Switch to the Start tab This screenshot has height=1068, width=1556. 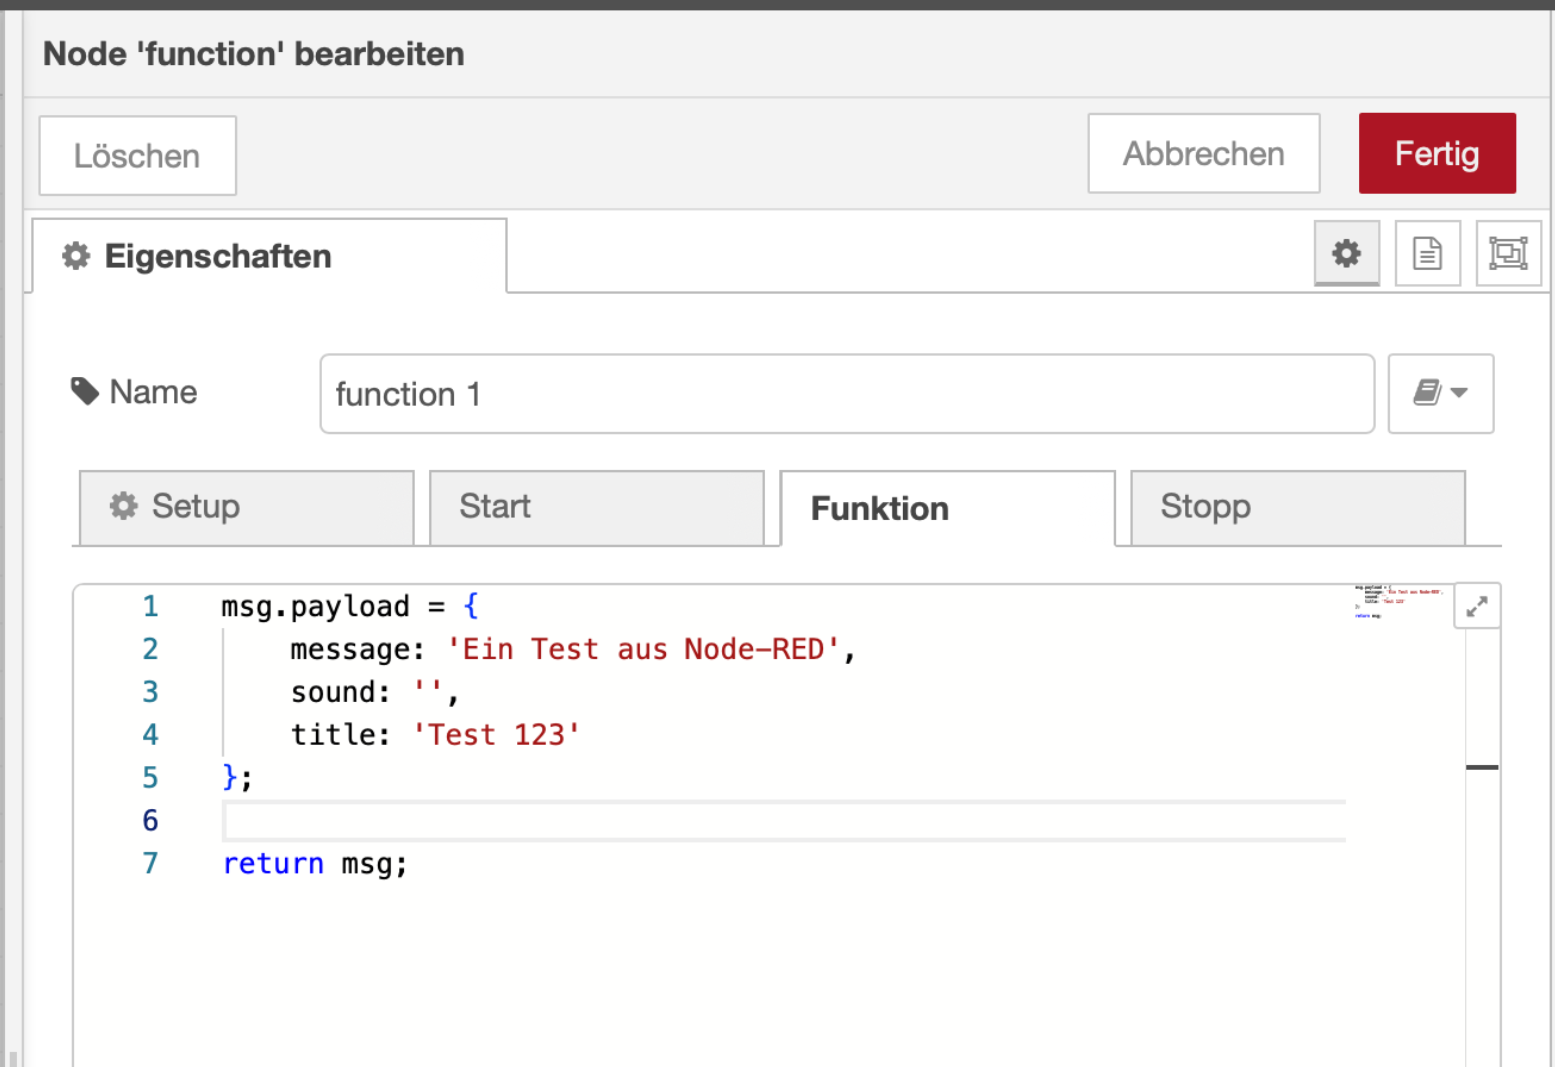[x=596, y=507]
